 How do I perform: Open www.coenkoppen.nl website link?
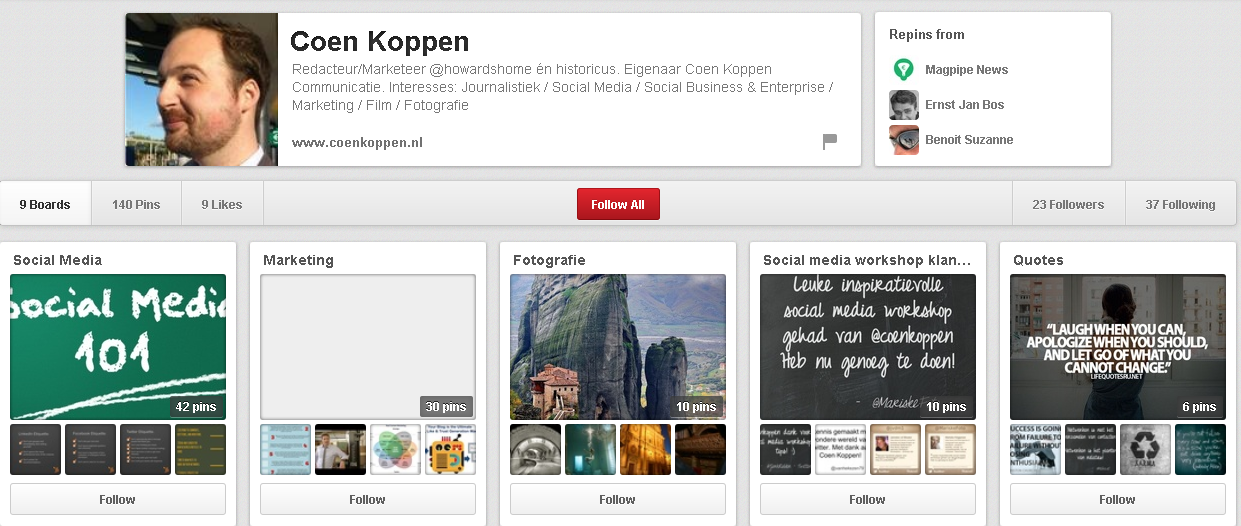[357, 143]
